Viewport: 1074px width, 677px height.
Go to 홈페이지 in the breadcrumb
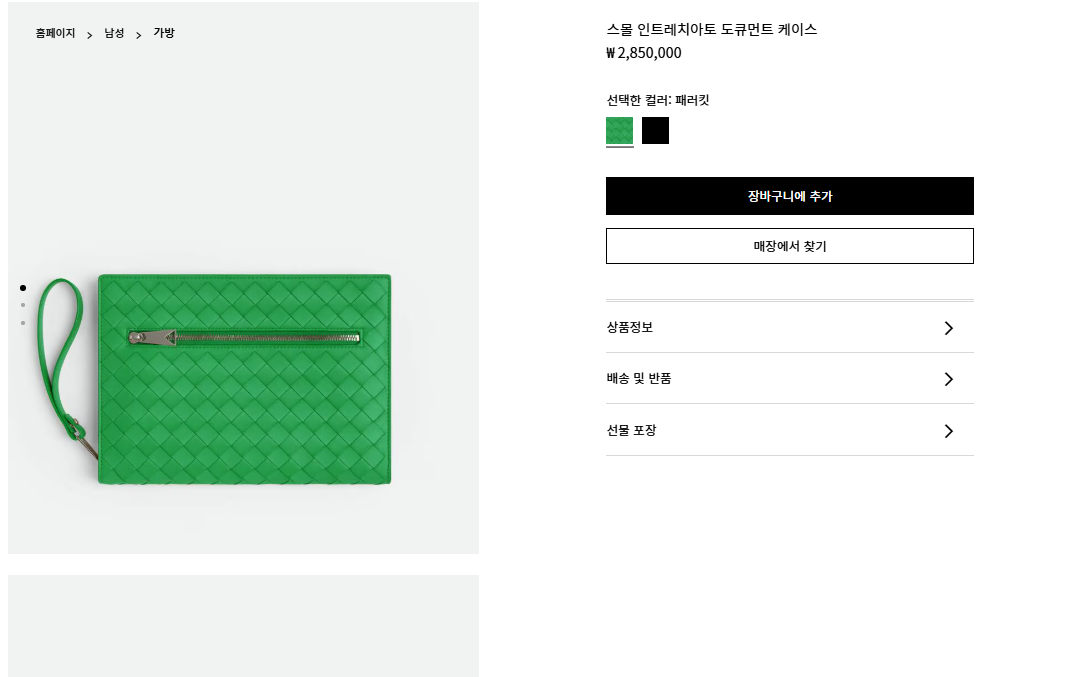pos(55,33)
